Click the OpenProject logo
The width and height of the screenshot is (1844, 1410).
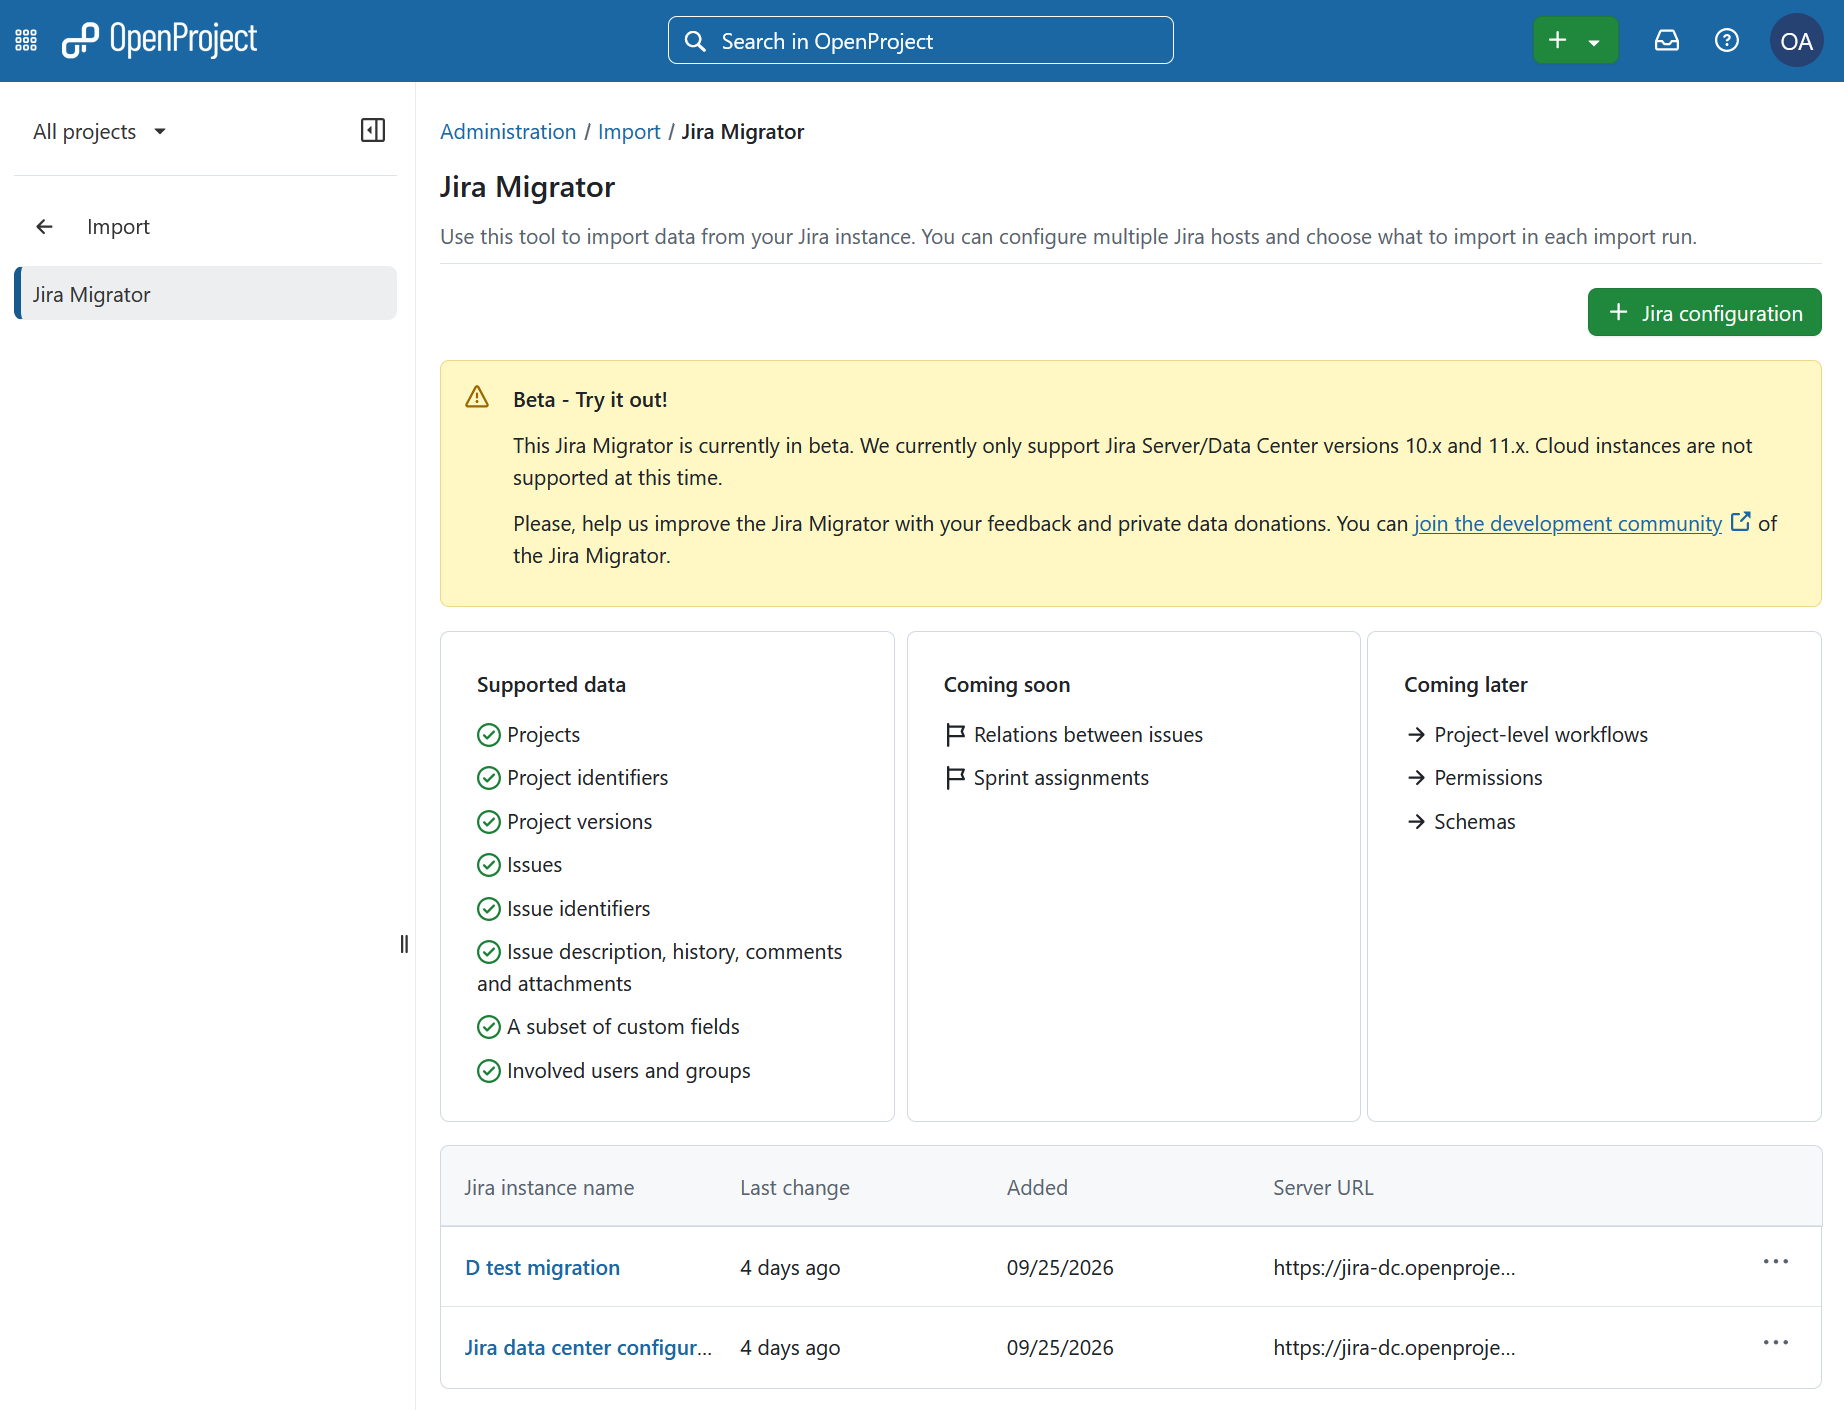pos(159,40)
